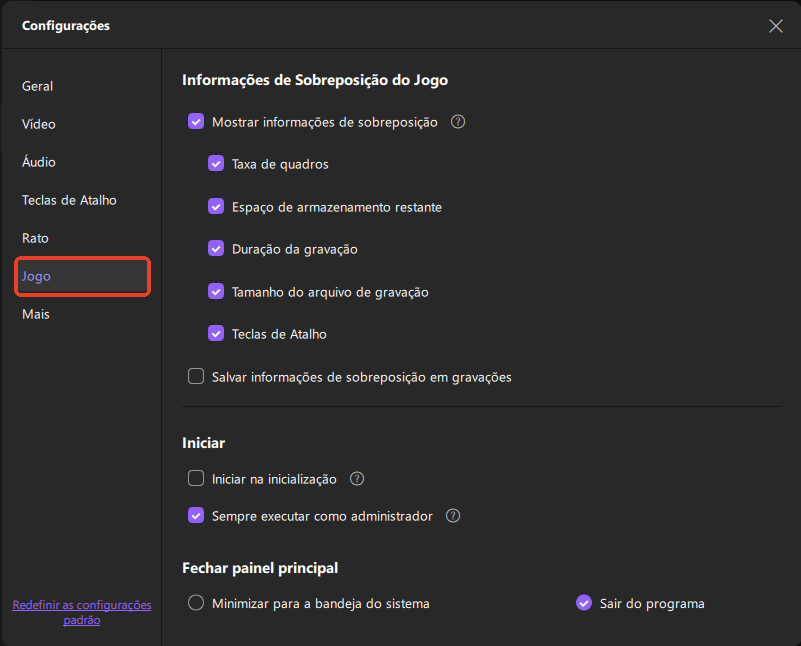Click the Fechar painel principal heading

260,568
